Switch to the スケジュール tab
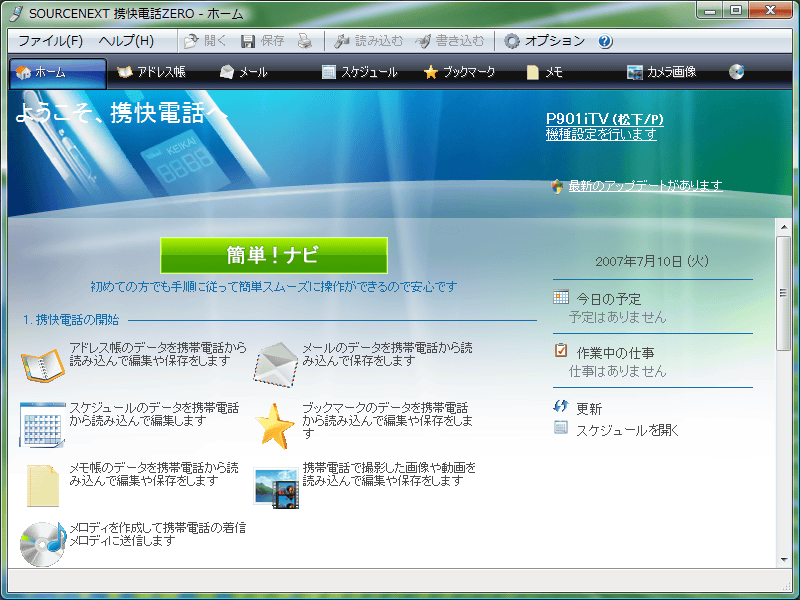Screen dimensions: 800x600 point(359,72)
